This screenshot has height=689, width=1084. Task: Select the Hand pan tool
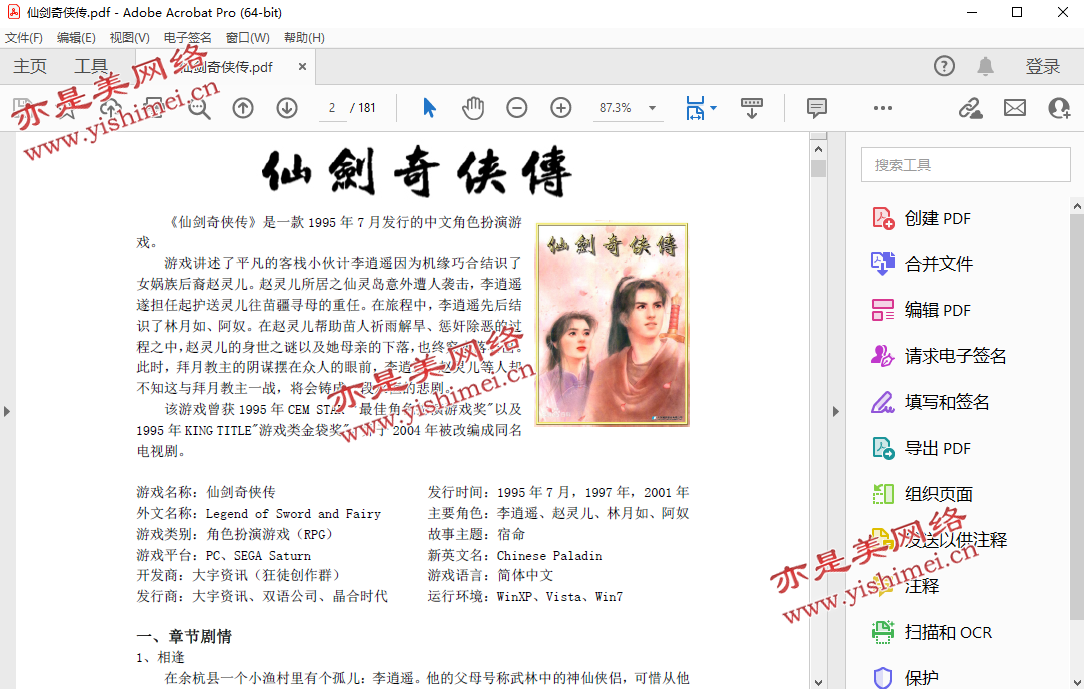click(473, 108)
